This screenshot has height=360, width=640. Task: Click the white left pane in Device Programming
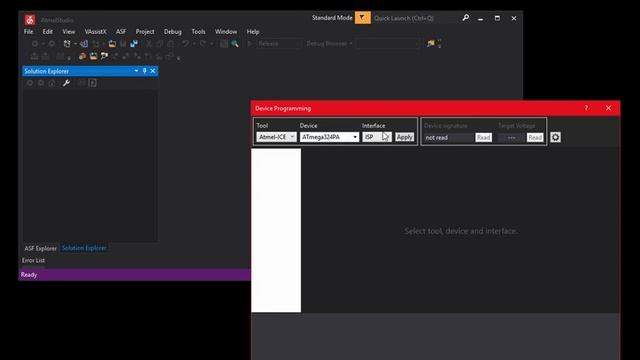point(276,231)
